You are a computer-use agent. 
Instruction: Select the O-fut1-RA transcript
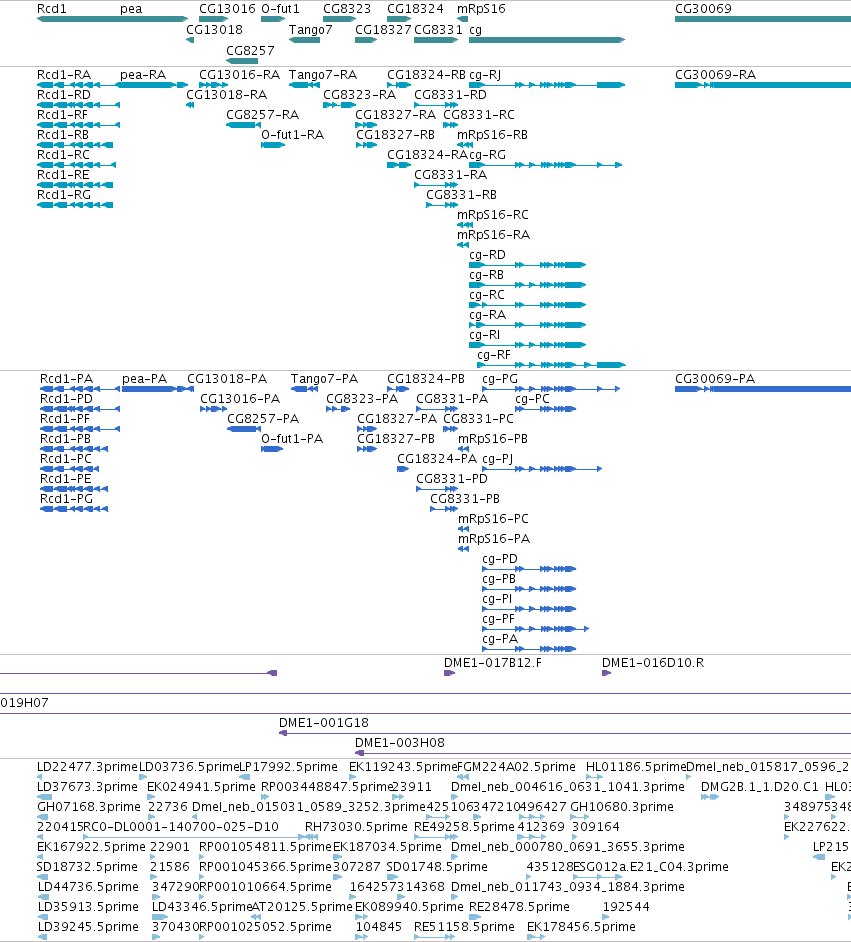[292, 135]
